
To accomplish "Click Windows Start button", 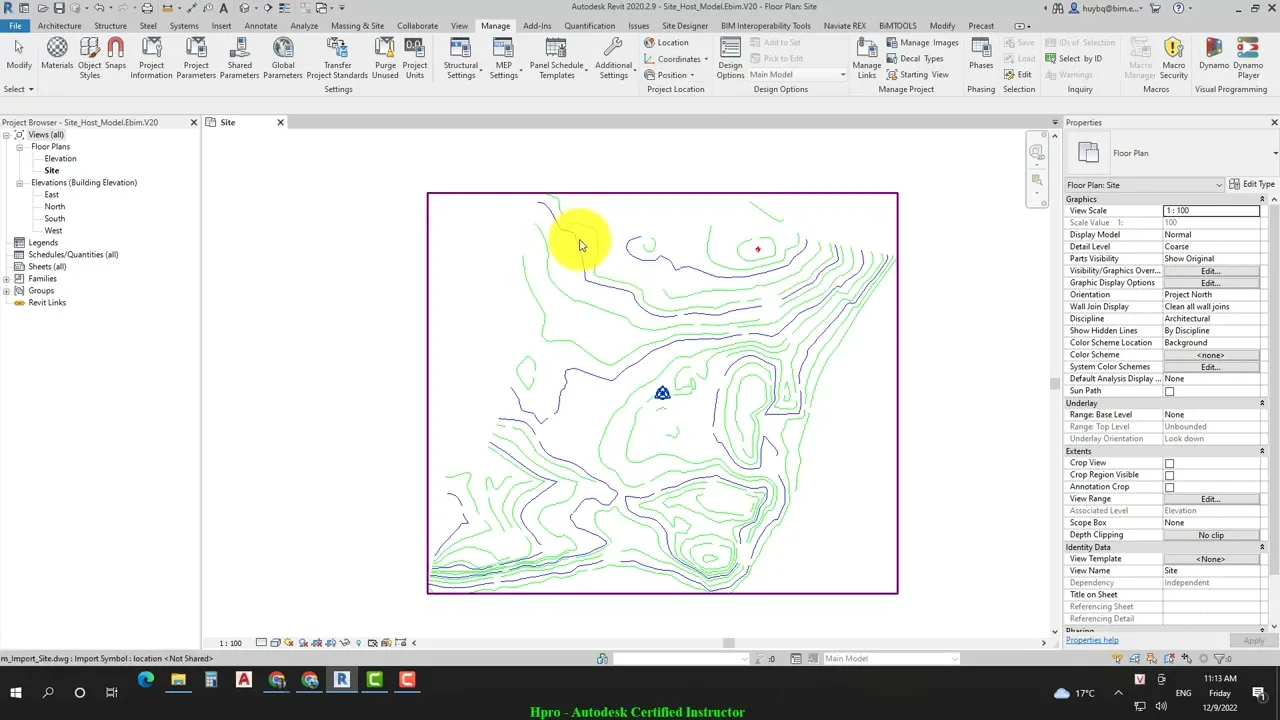I will click(x=16, y=692).
